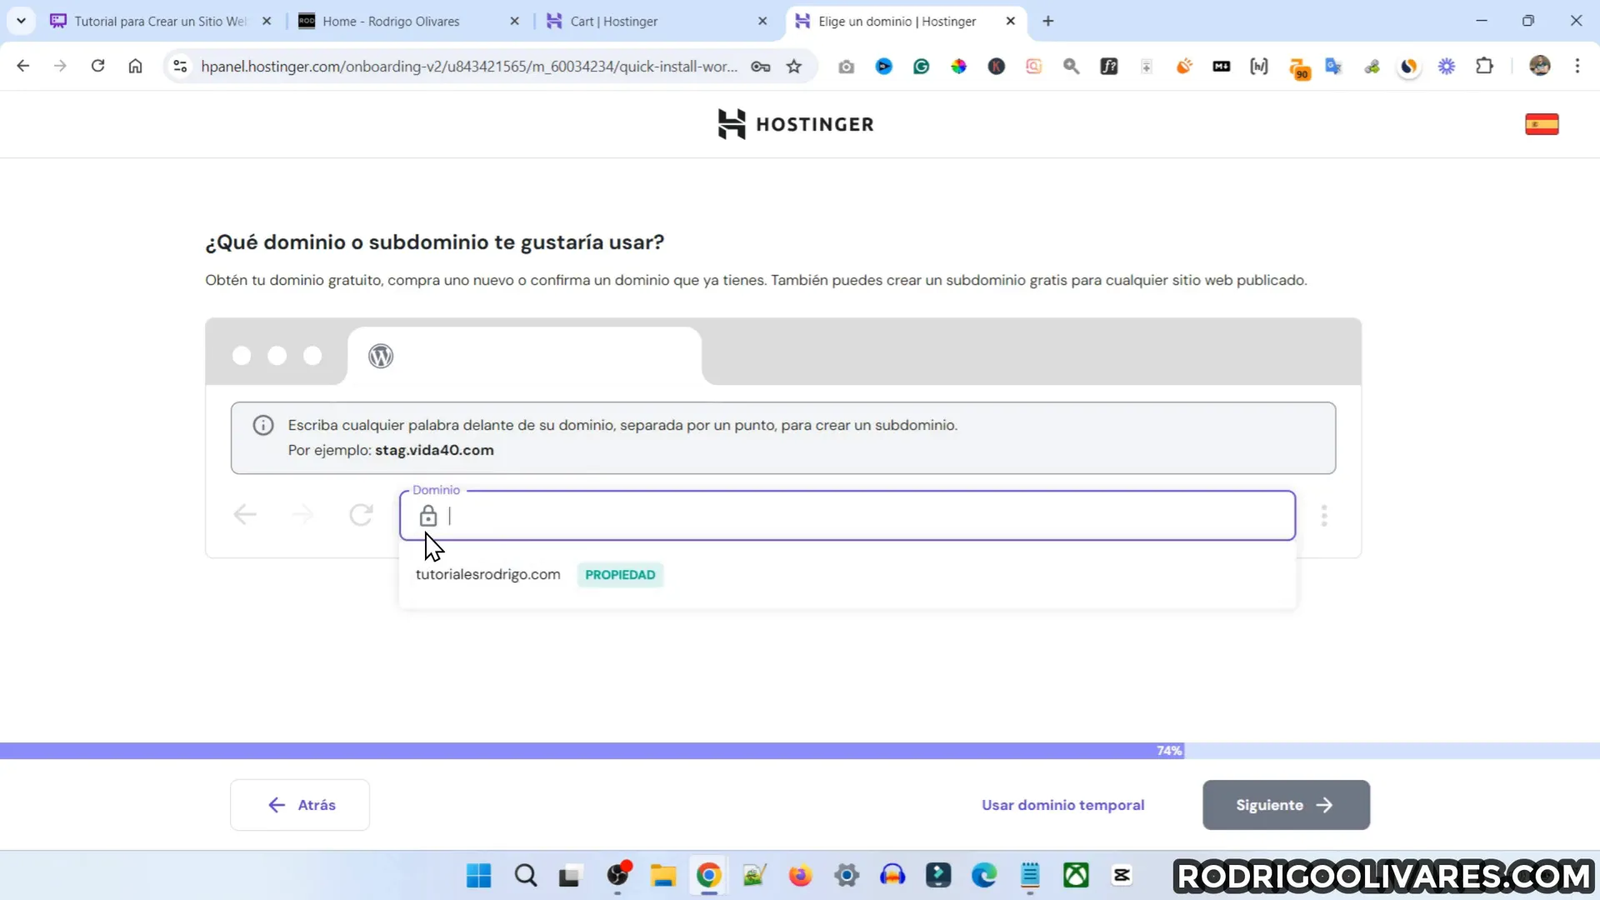Select tutorialesrodrigo.com from the suggestions
Screen dimensions: 1600x900
tap(488, 574)
